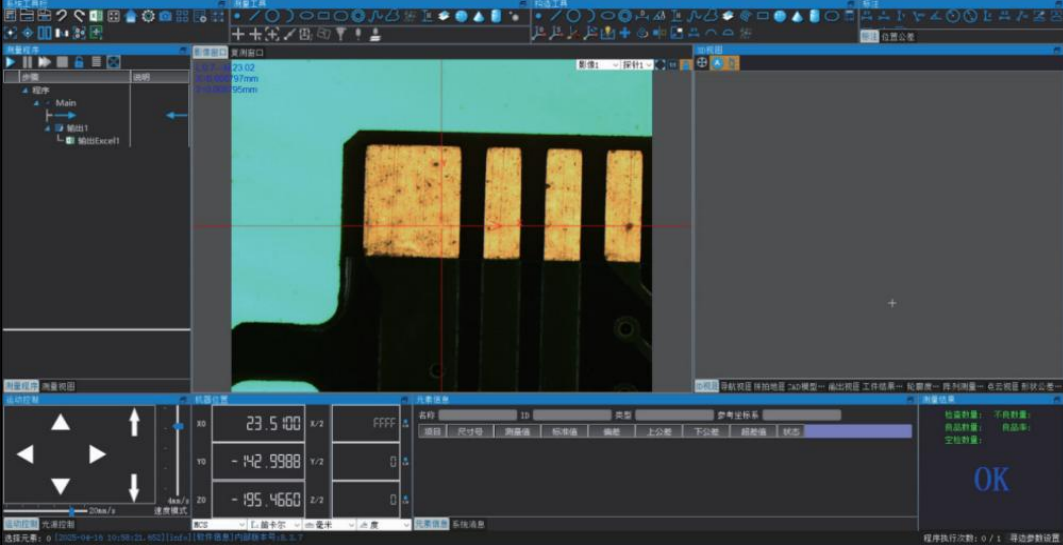The image size is (1063, 545).
Task: Toggle the lock icon in measurement program
Action: click(x=79, y=62)
